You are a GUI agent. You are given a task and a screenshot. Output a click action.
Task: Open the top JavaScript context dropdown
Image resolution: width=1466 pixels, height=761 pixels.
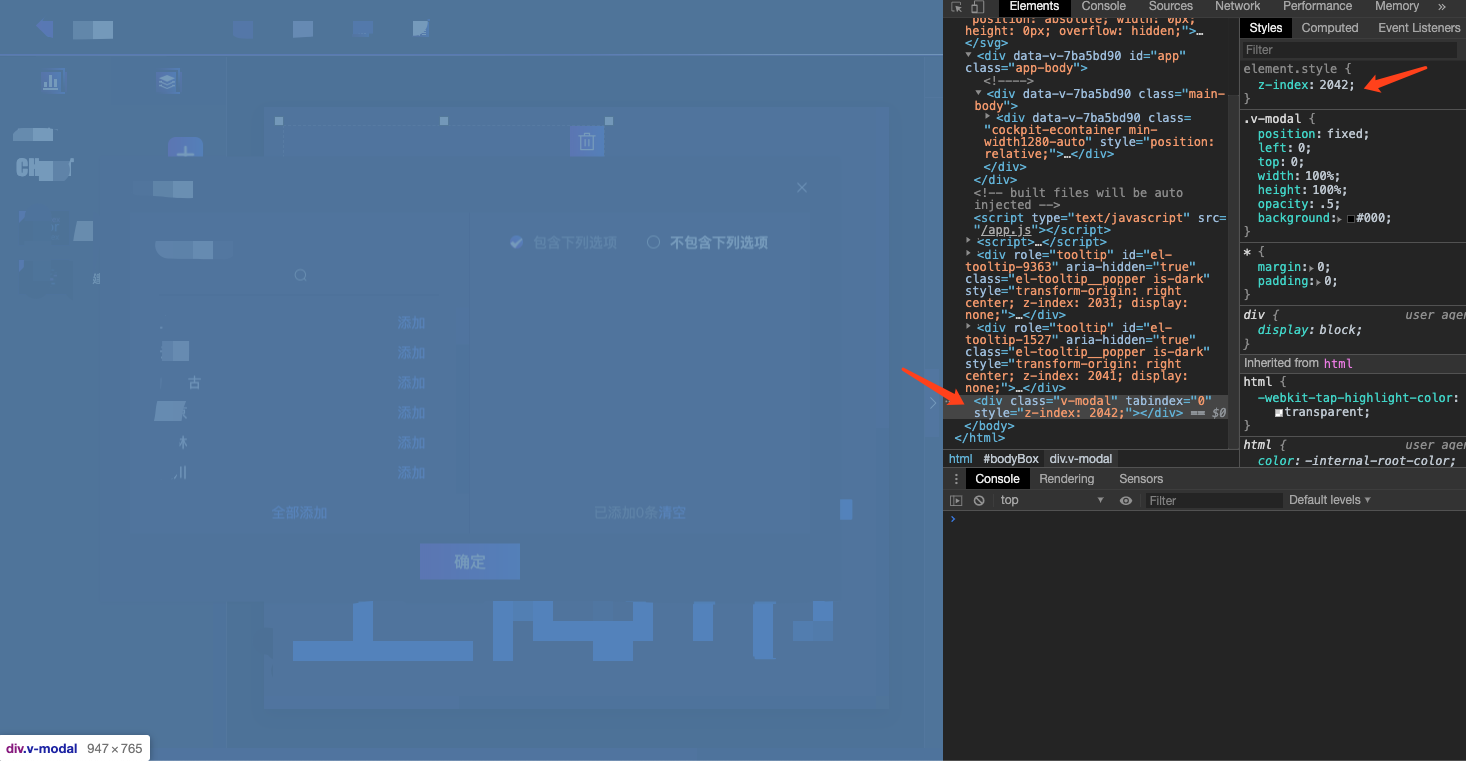click(1051, 500)
